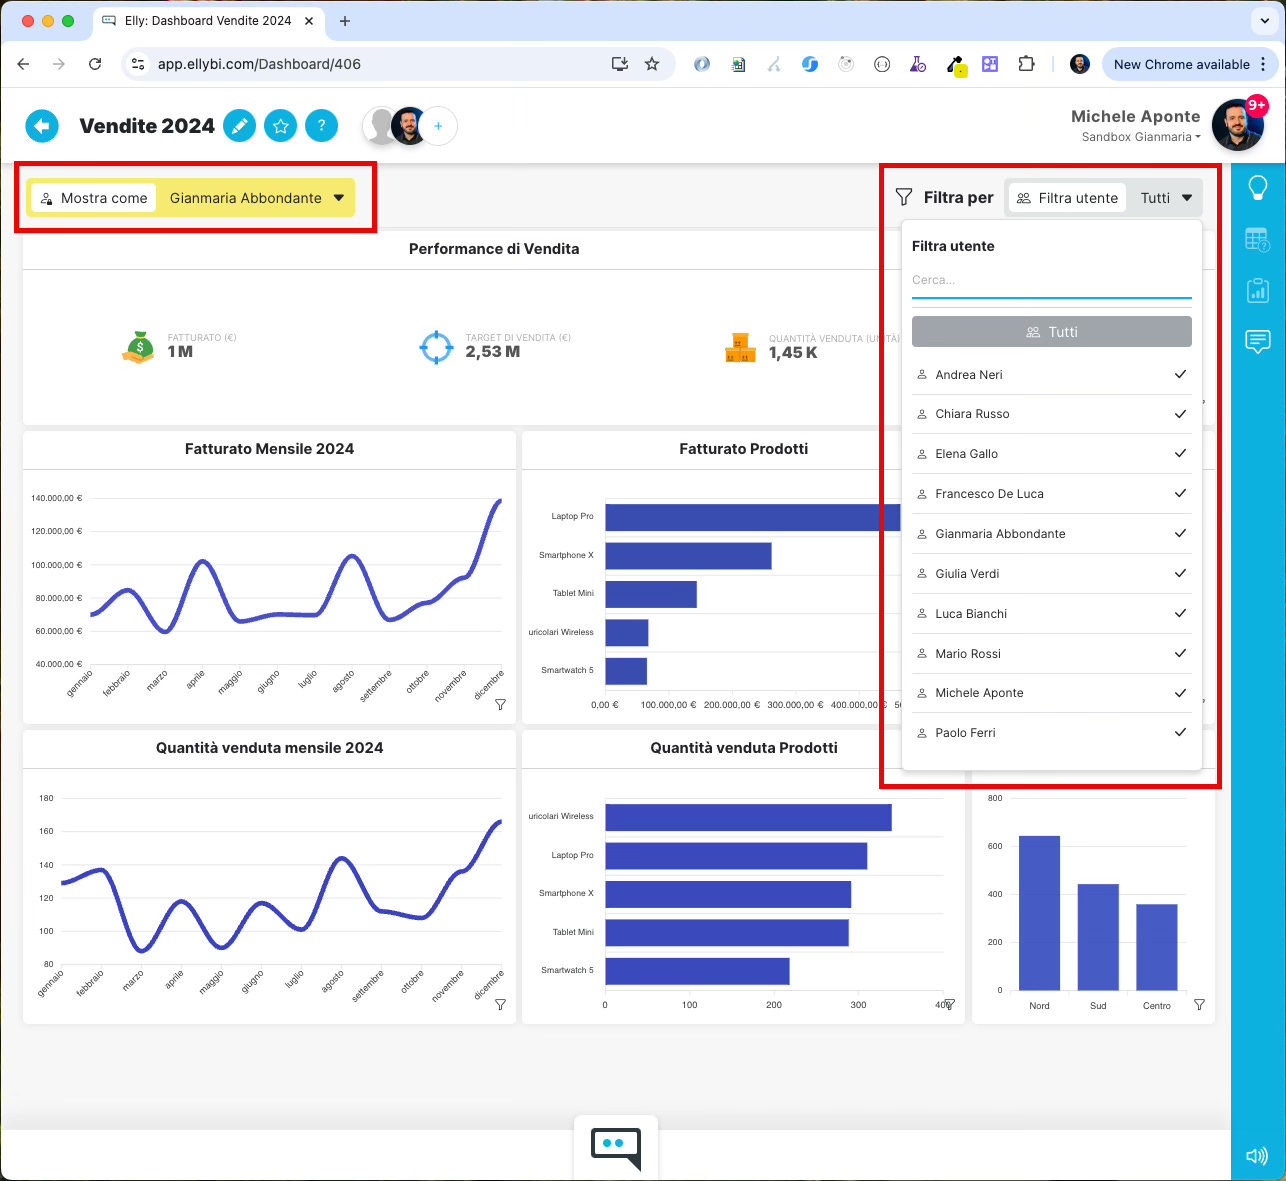Open the report clipboard icon in sidebar
This screenshot has height=1181, width=1286.
pos(1258,290)
